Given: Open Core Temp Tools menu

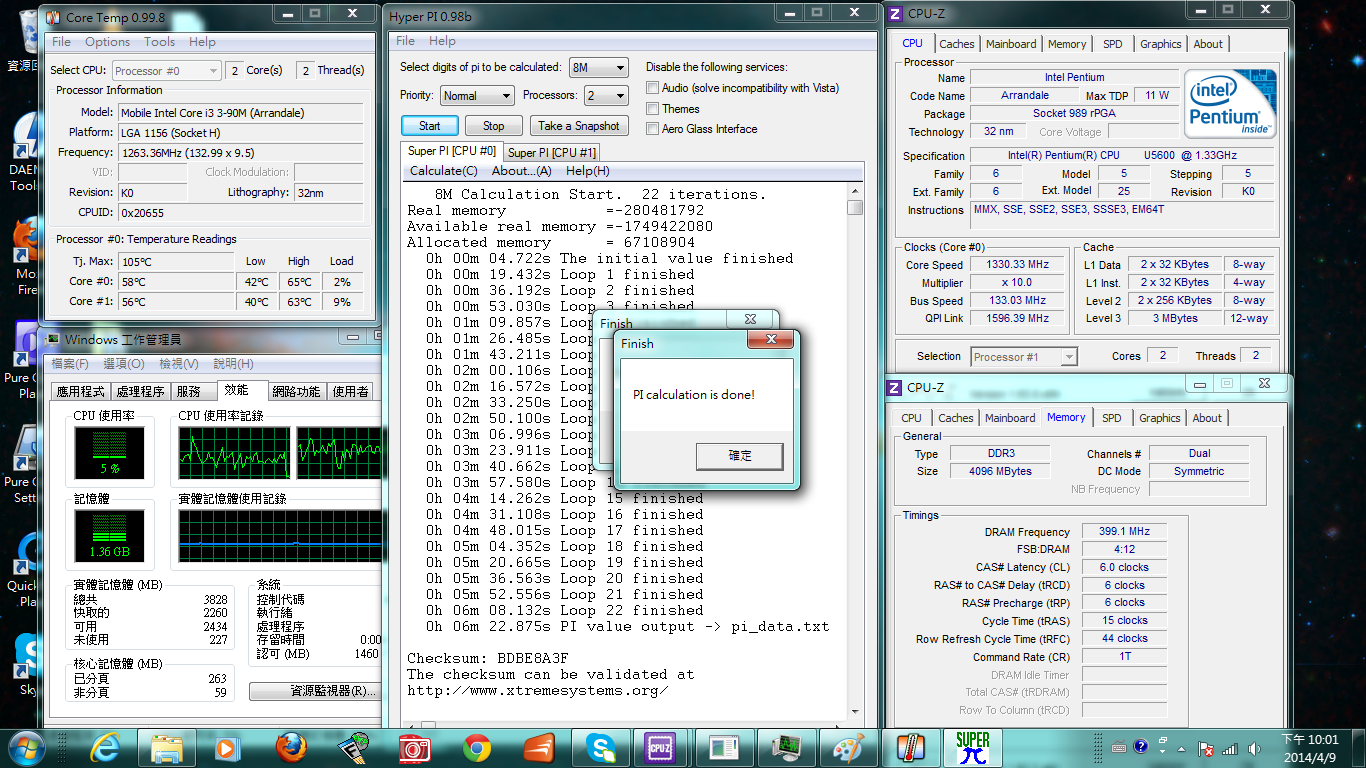Looking at the screenshot, I should click(159, 42).
